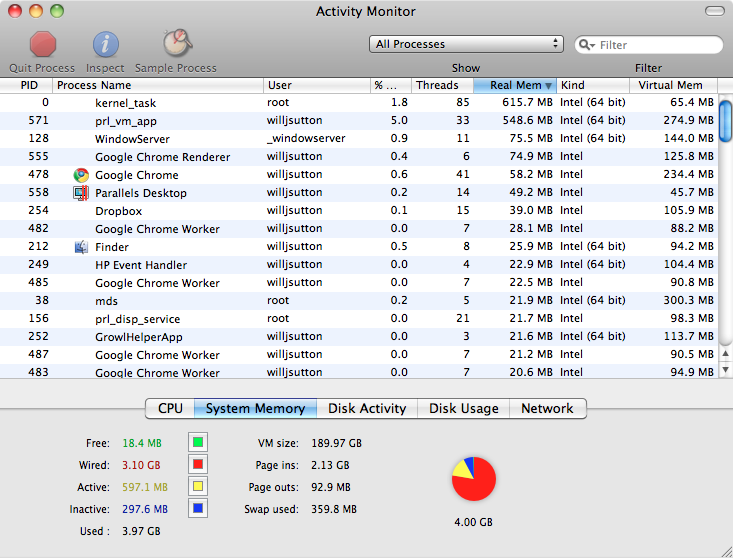Select the WindowServer process row

(359, 139)
